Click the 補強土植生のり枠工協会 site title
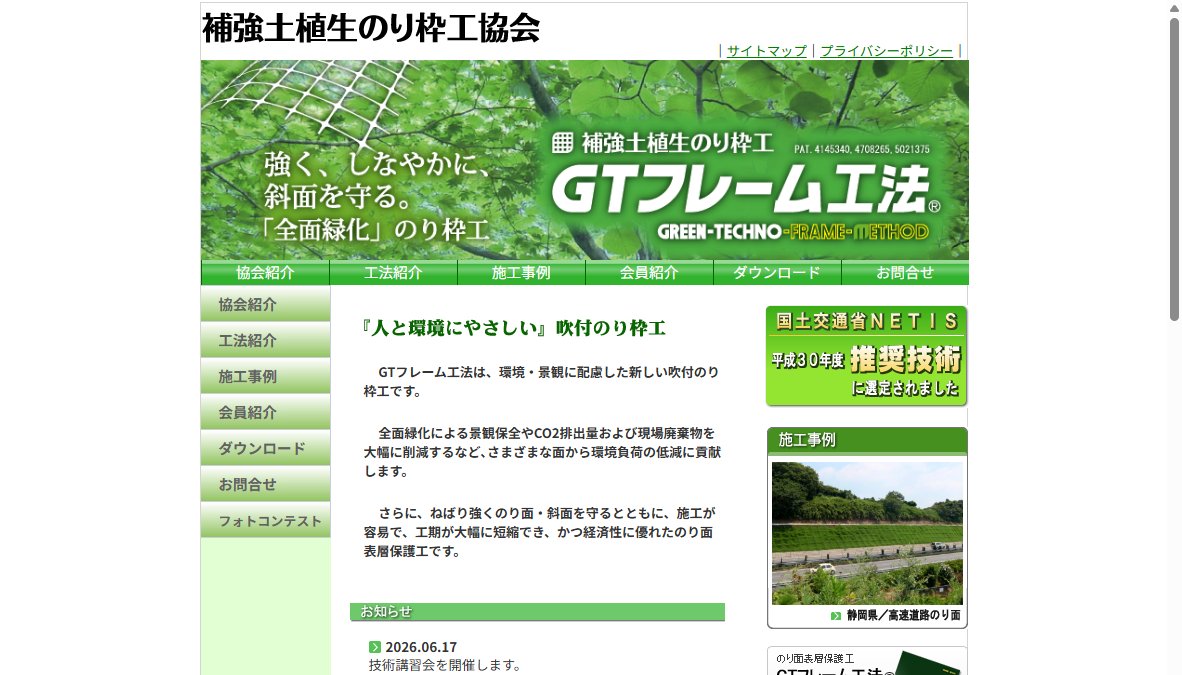Image resolution: width=1182 pixels, height=675 pixels. pos(371,29)
